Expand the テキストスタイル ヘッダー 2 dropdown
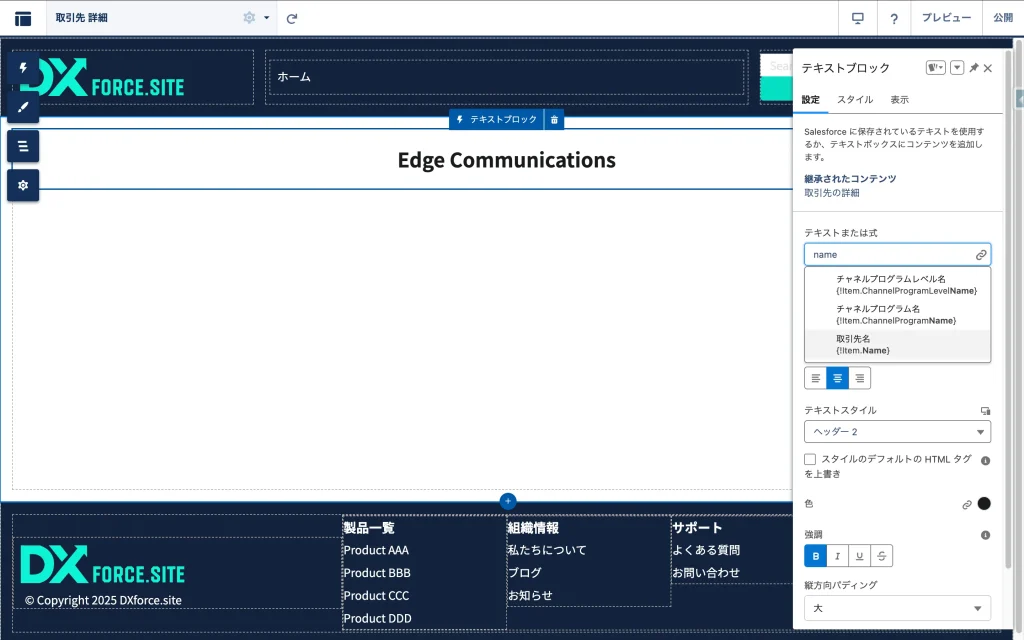This screenshot has width=1024, height=640. (x=897, y=432)
